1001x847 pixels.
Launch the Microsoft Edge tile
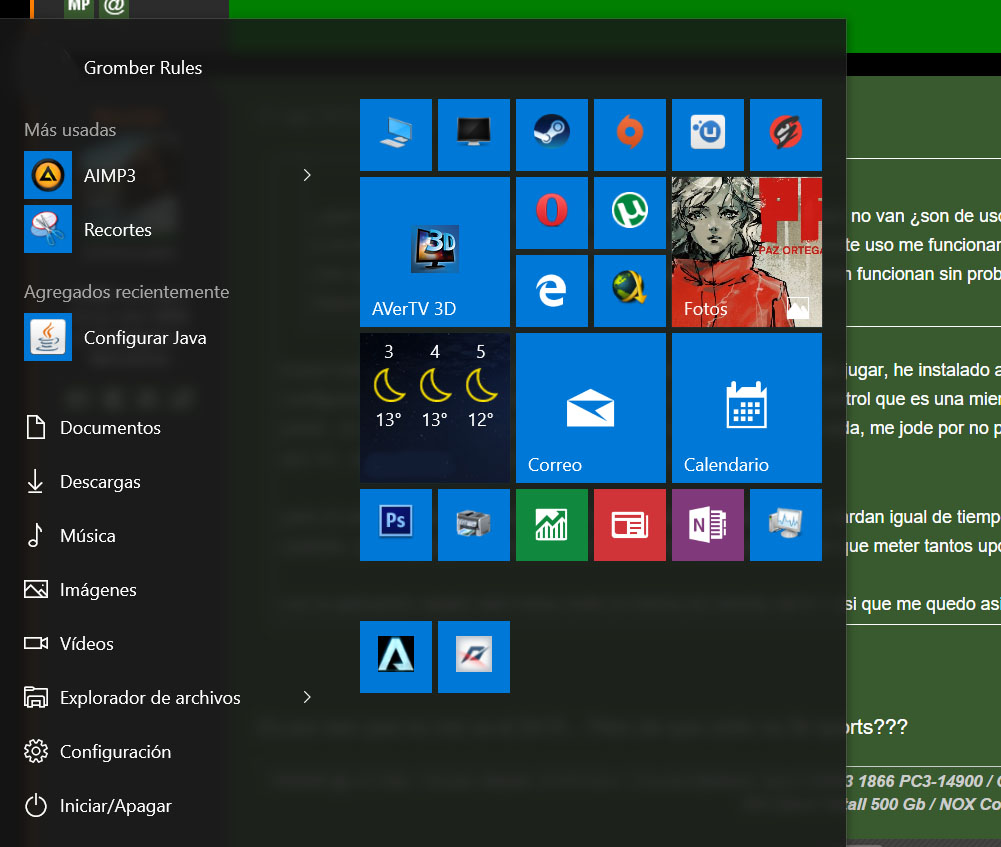[551, 291]
